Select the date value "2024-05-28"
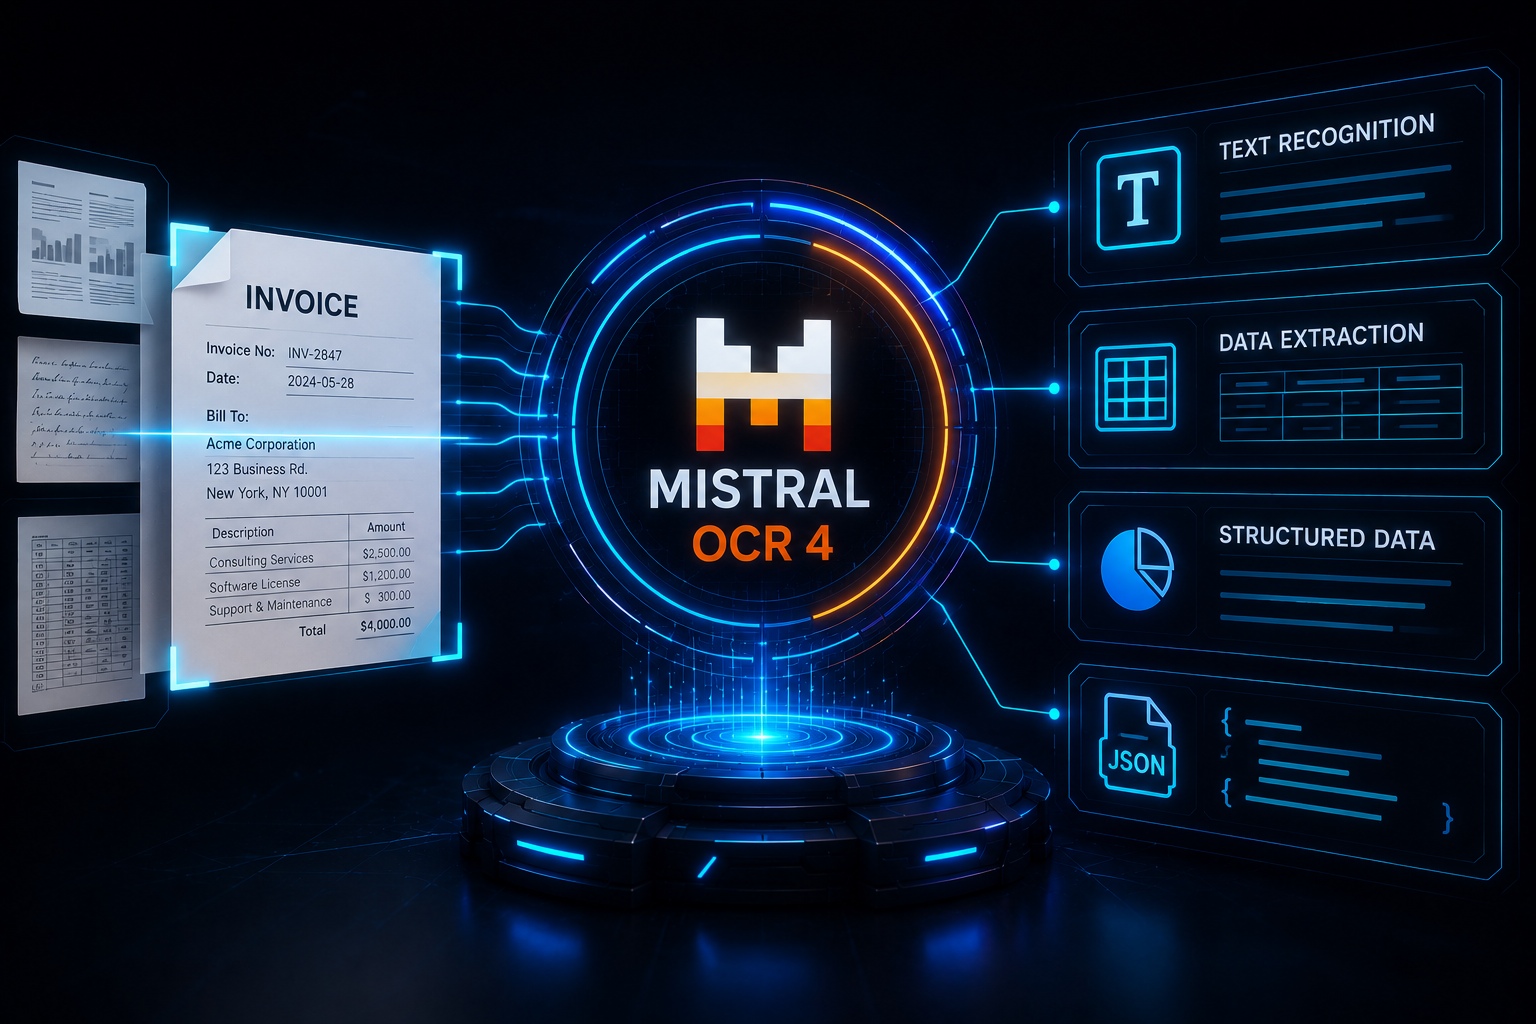This screenshot has height=1024, width=1536. click(321, 382)
